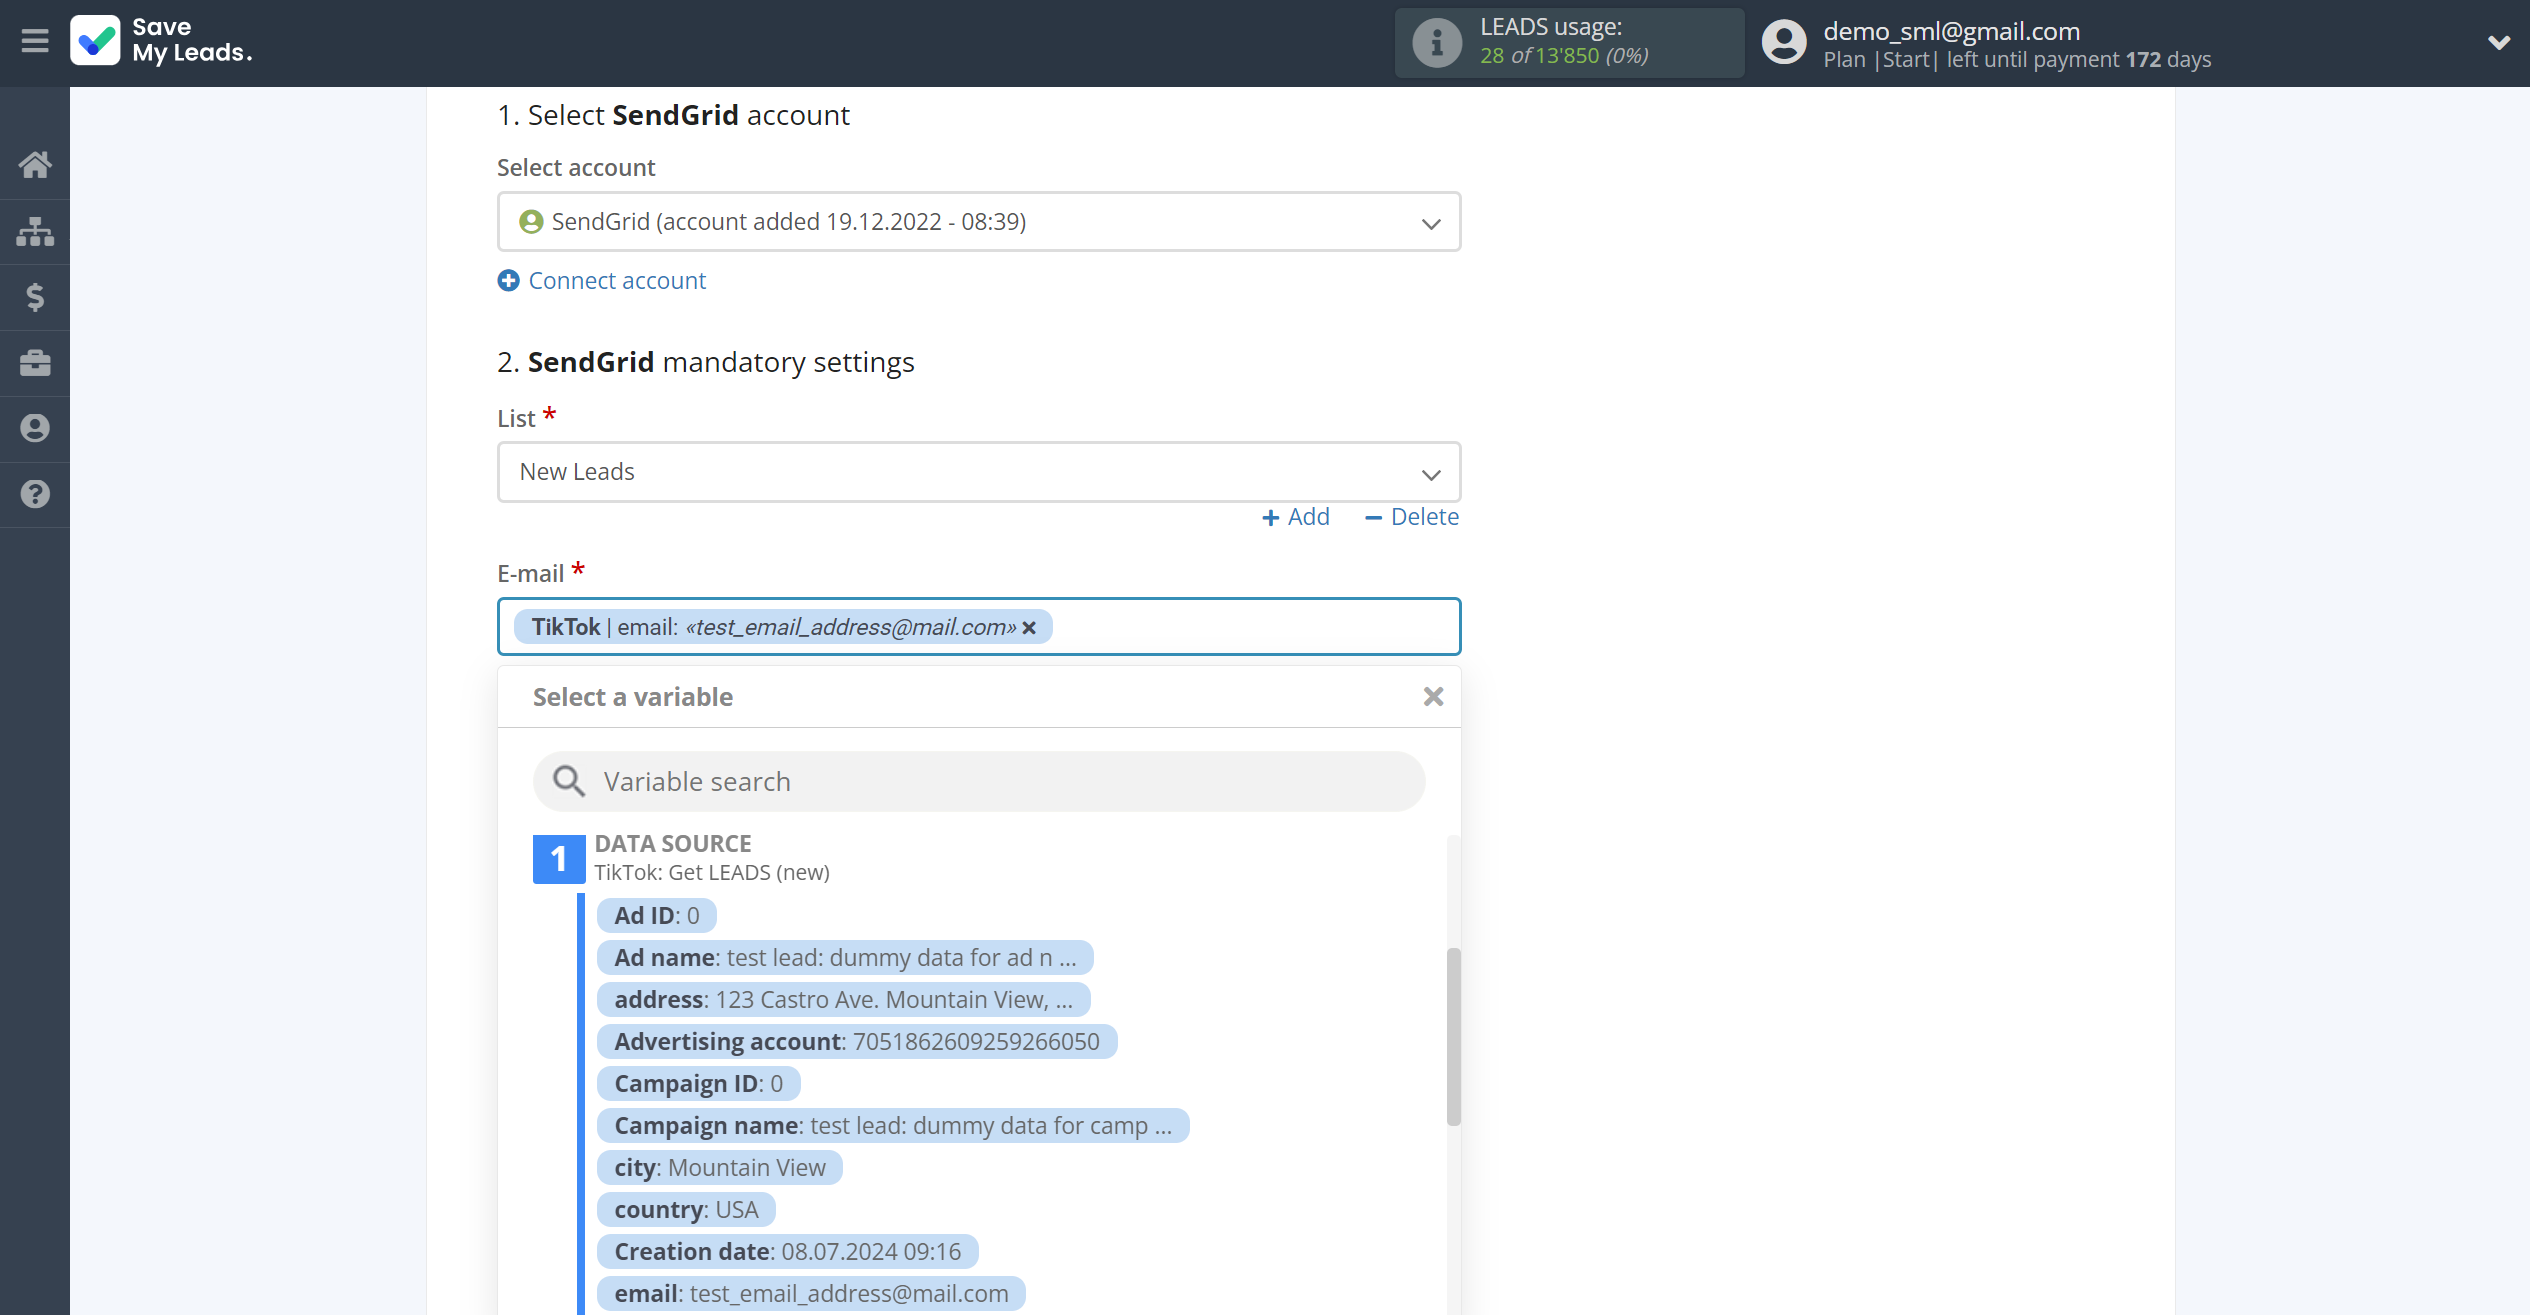Expand the account menu chevron

tap(2499, 42)
